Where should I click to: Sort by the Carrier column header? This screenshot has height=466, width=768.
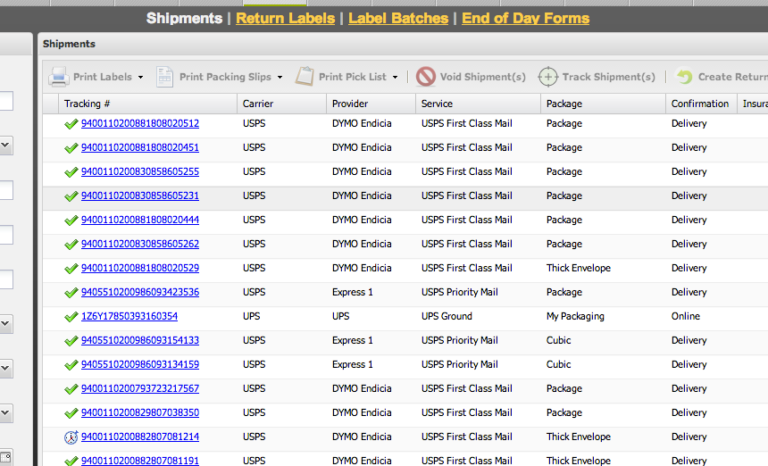(x=282, y=104)
